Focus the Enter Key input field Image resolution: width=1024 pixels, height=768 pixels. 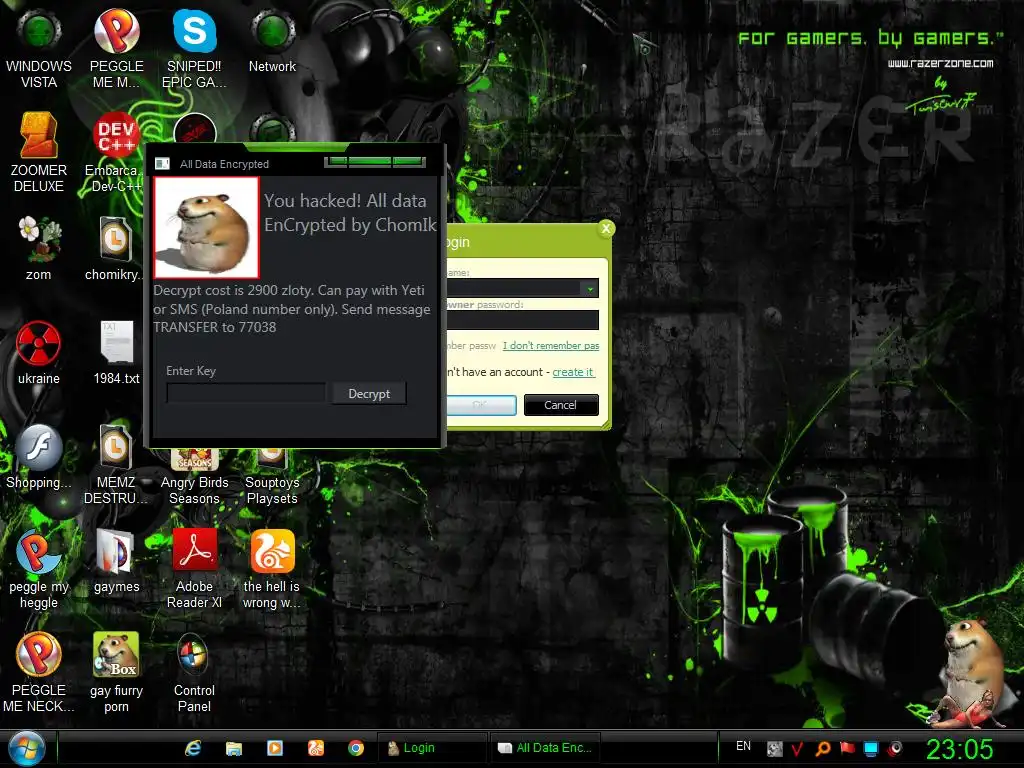pos(246,393)
